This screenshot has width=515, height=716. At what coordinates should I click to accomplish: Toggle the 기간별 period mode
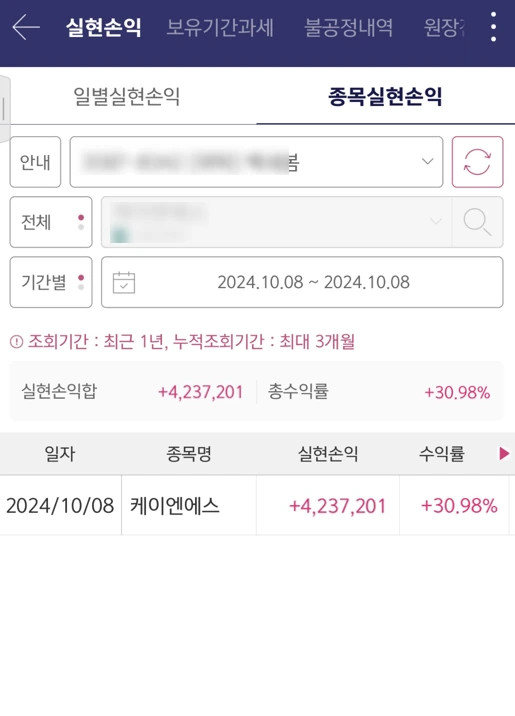pyautogui.click(x=51, y=282)
